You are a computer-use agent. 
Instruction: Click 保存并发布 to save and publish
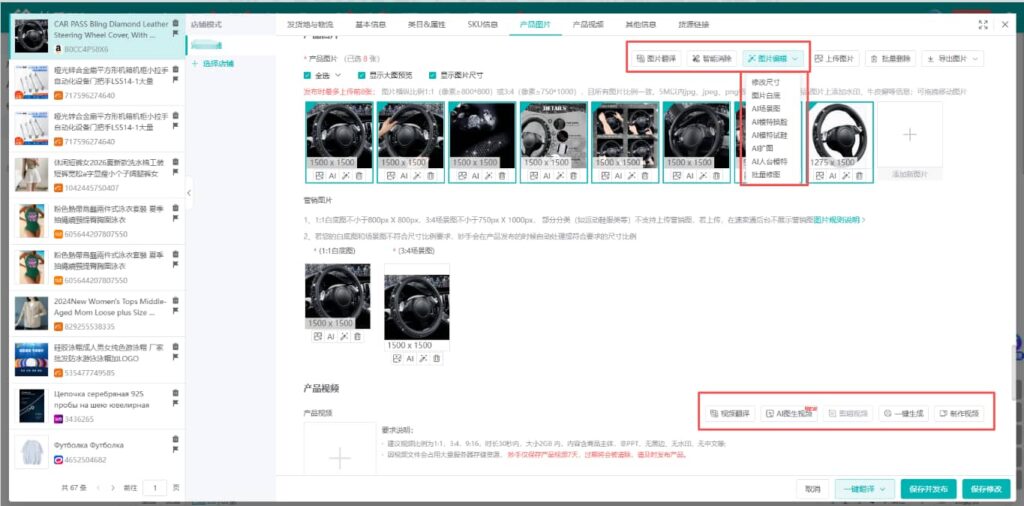[928, 488]
